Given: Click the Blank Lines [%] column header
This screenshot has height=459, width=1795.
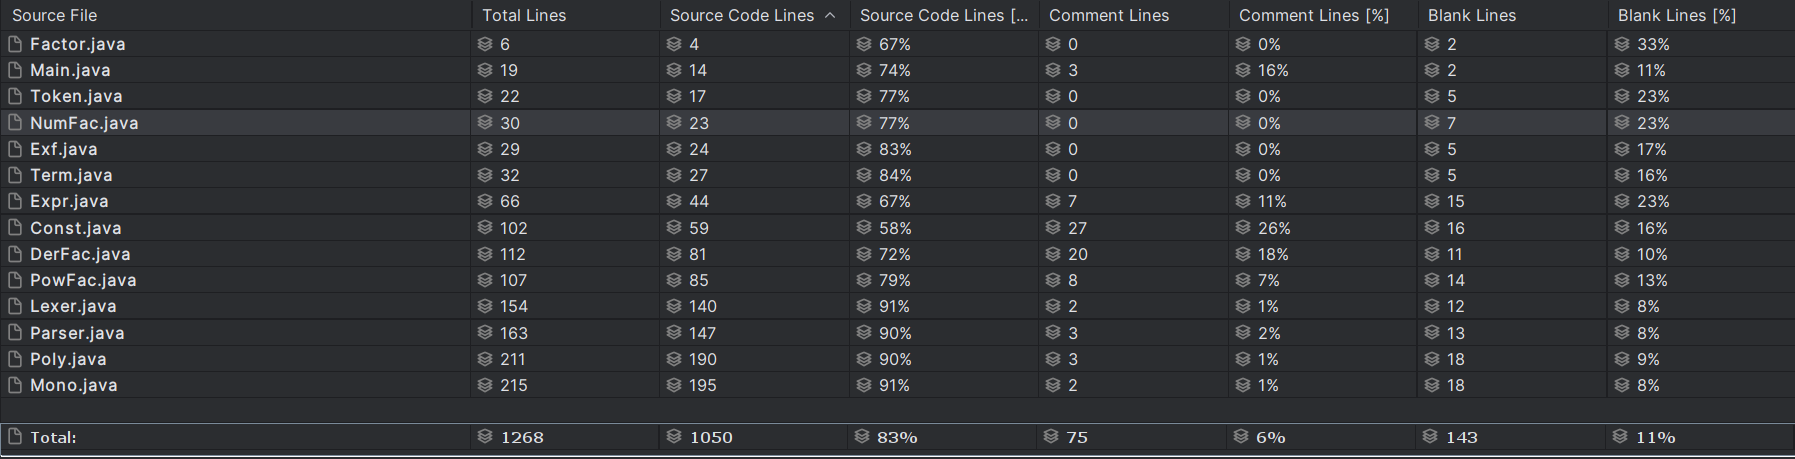Looking at the screenshot, I should (x=1677, y=15).
